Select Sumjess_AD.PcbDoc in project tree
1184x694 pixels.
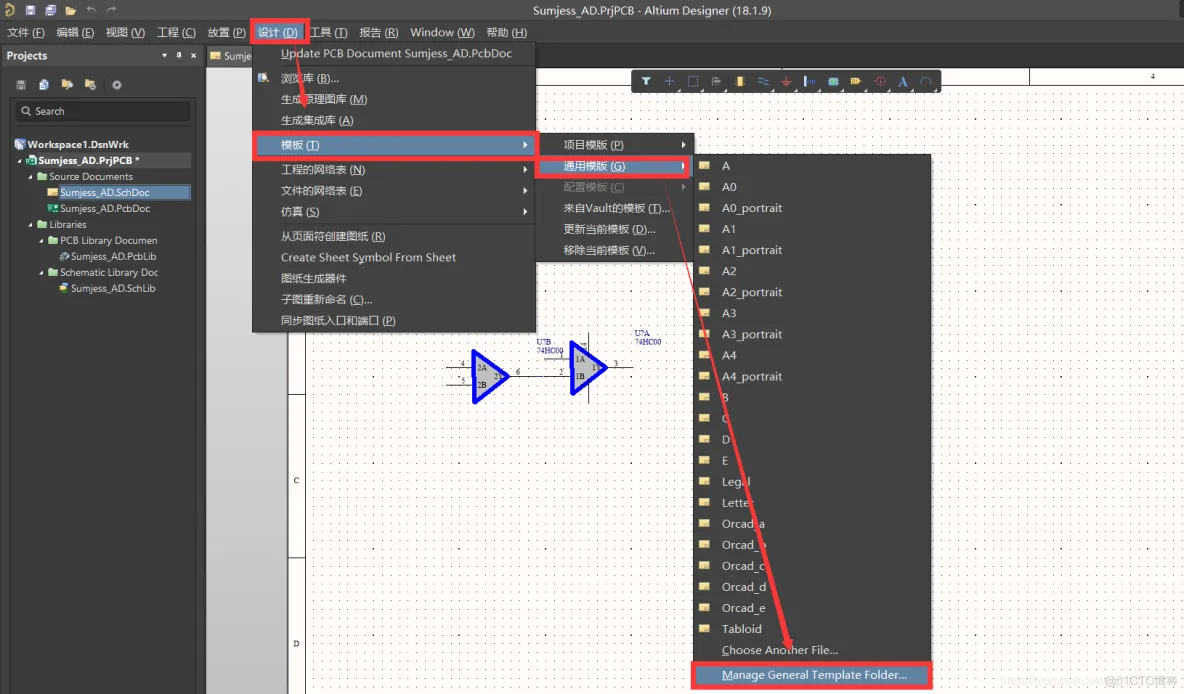pyautogui.click(x=105, y=208)
